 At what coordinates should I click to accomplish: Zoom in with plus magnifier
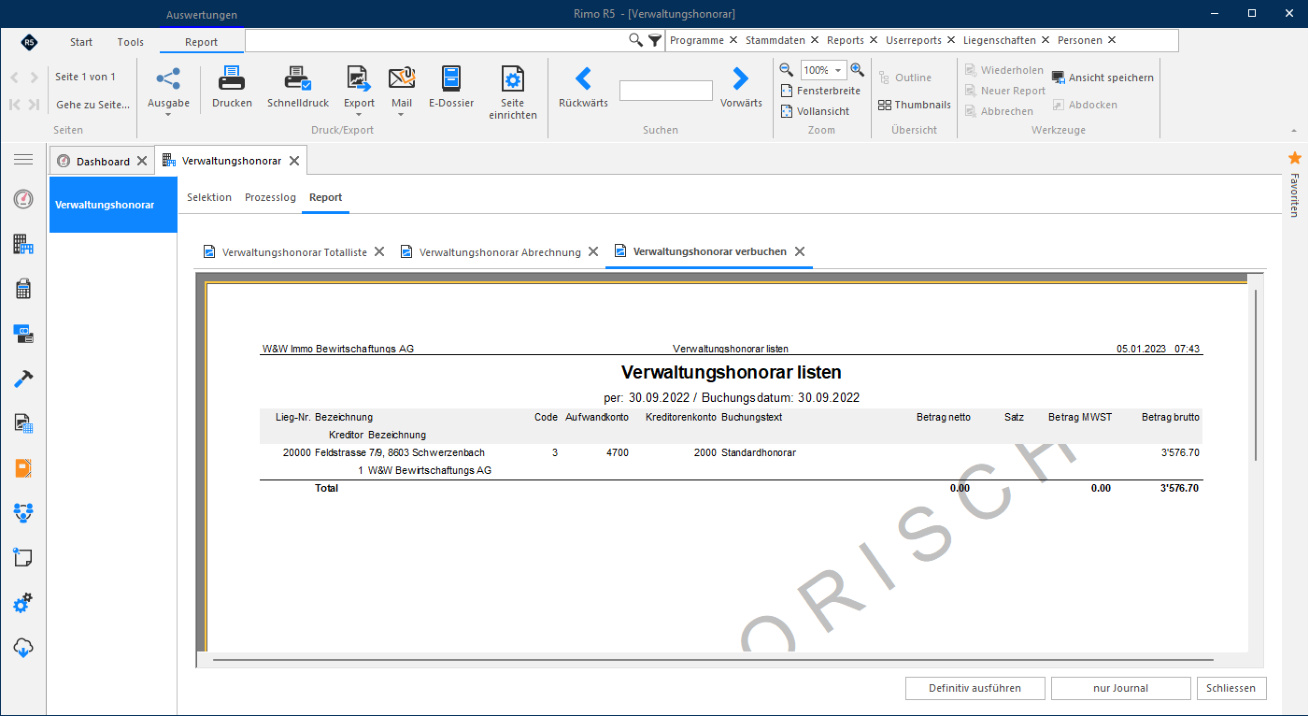click(x=857, y=70)
